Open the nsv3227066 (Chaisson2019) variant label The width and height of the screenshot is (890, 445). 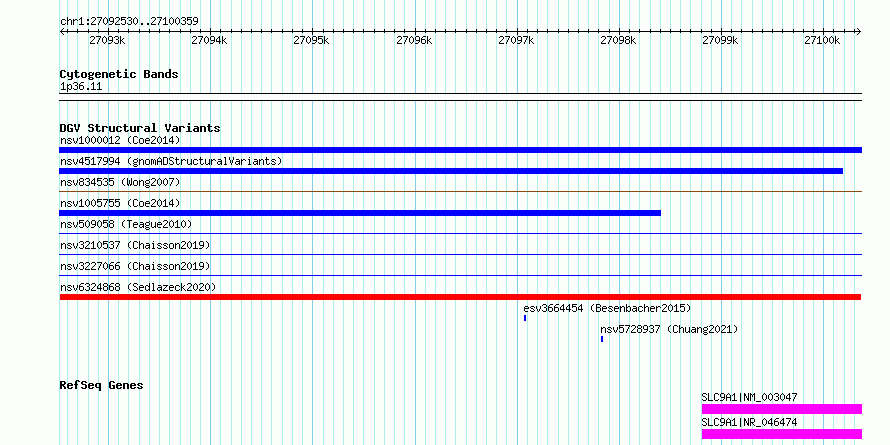pyautogui.click(x=135, y=266)
